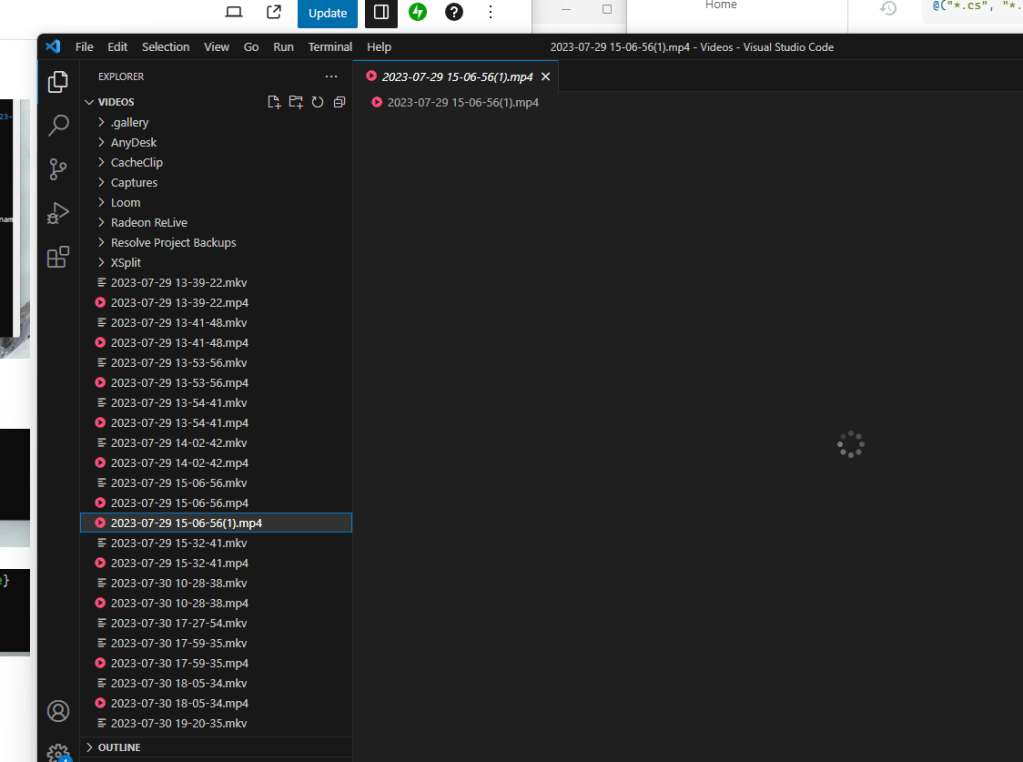Open the Source Control view

[58, 169]
